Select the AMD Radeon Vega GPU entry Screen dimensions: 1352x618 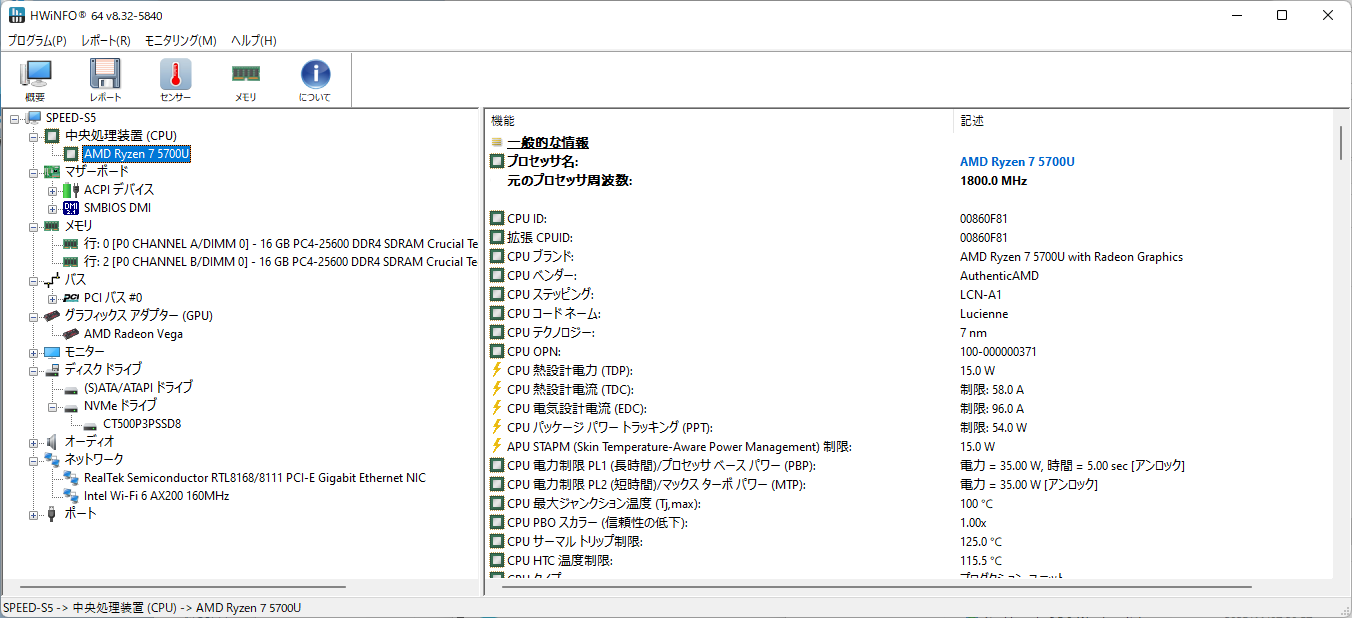pyautogui.click(x=133, y=334)
